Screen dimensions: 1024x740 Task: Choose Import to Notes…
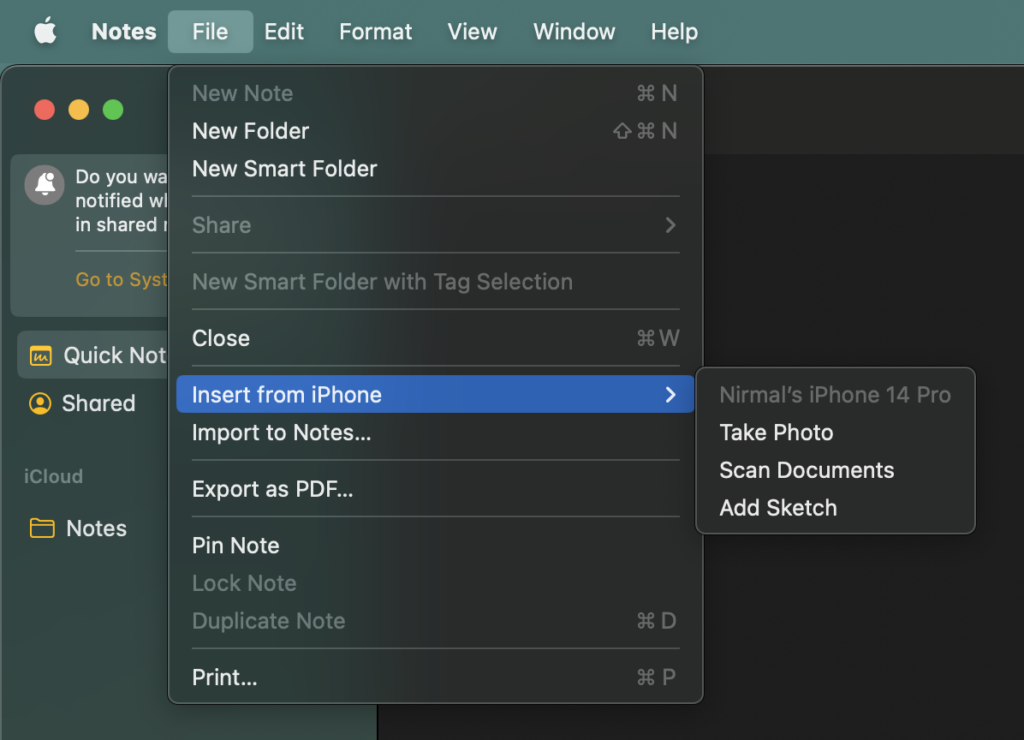[x=435, y=432]
